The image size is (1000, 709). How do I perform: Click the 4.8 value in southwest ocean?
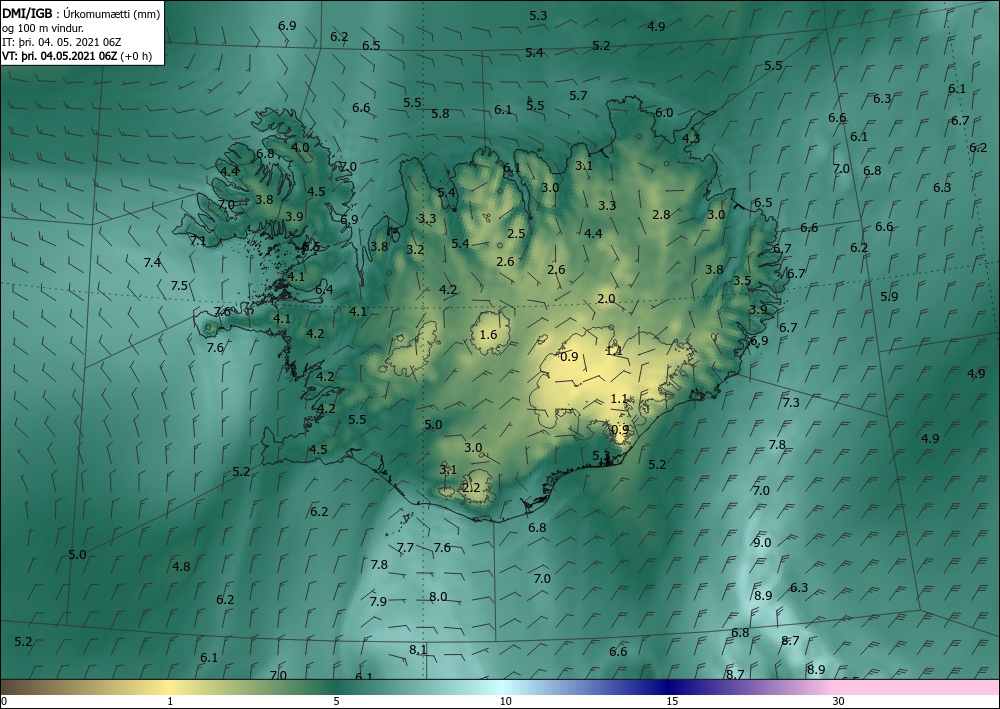coord(181,566)
